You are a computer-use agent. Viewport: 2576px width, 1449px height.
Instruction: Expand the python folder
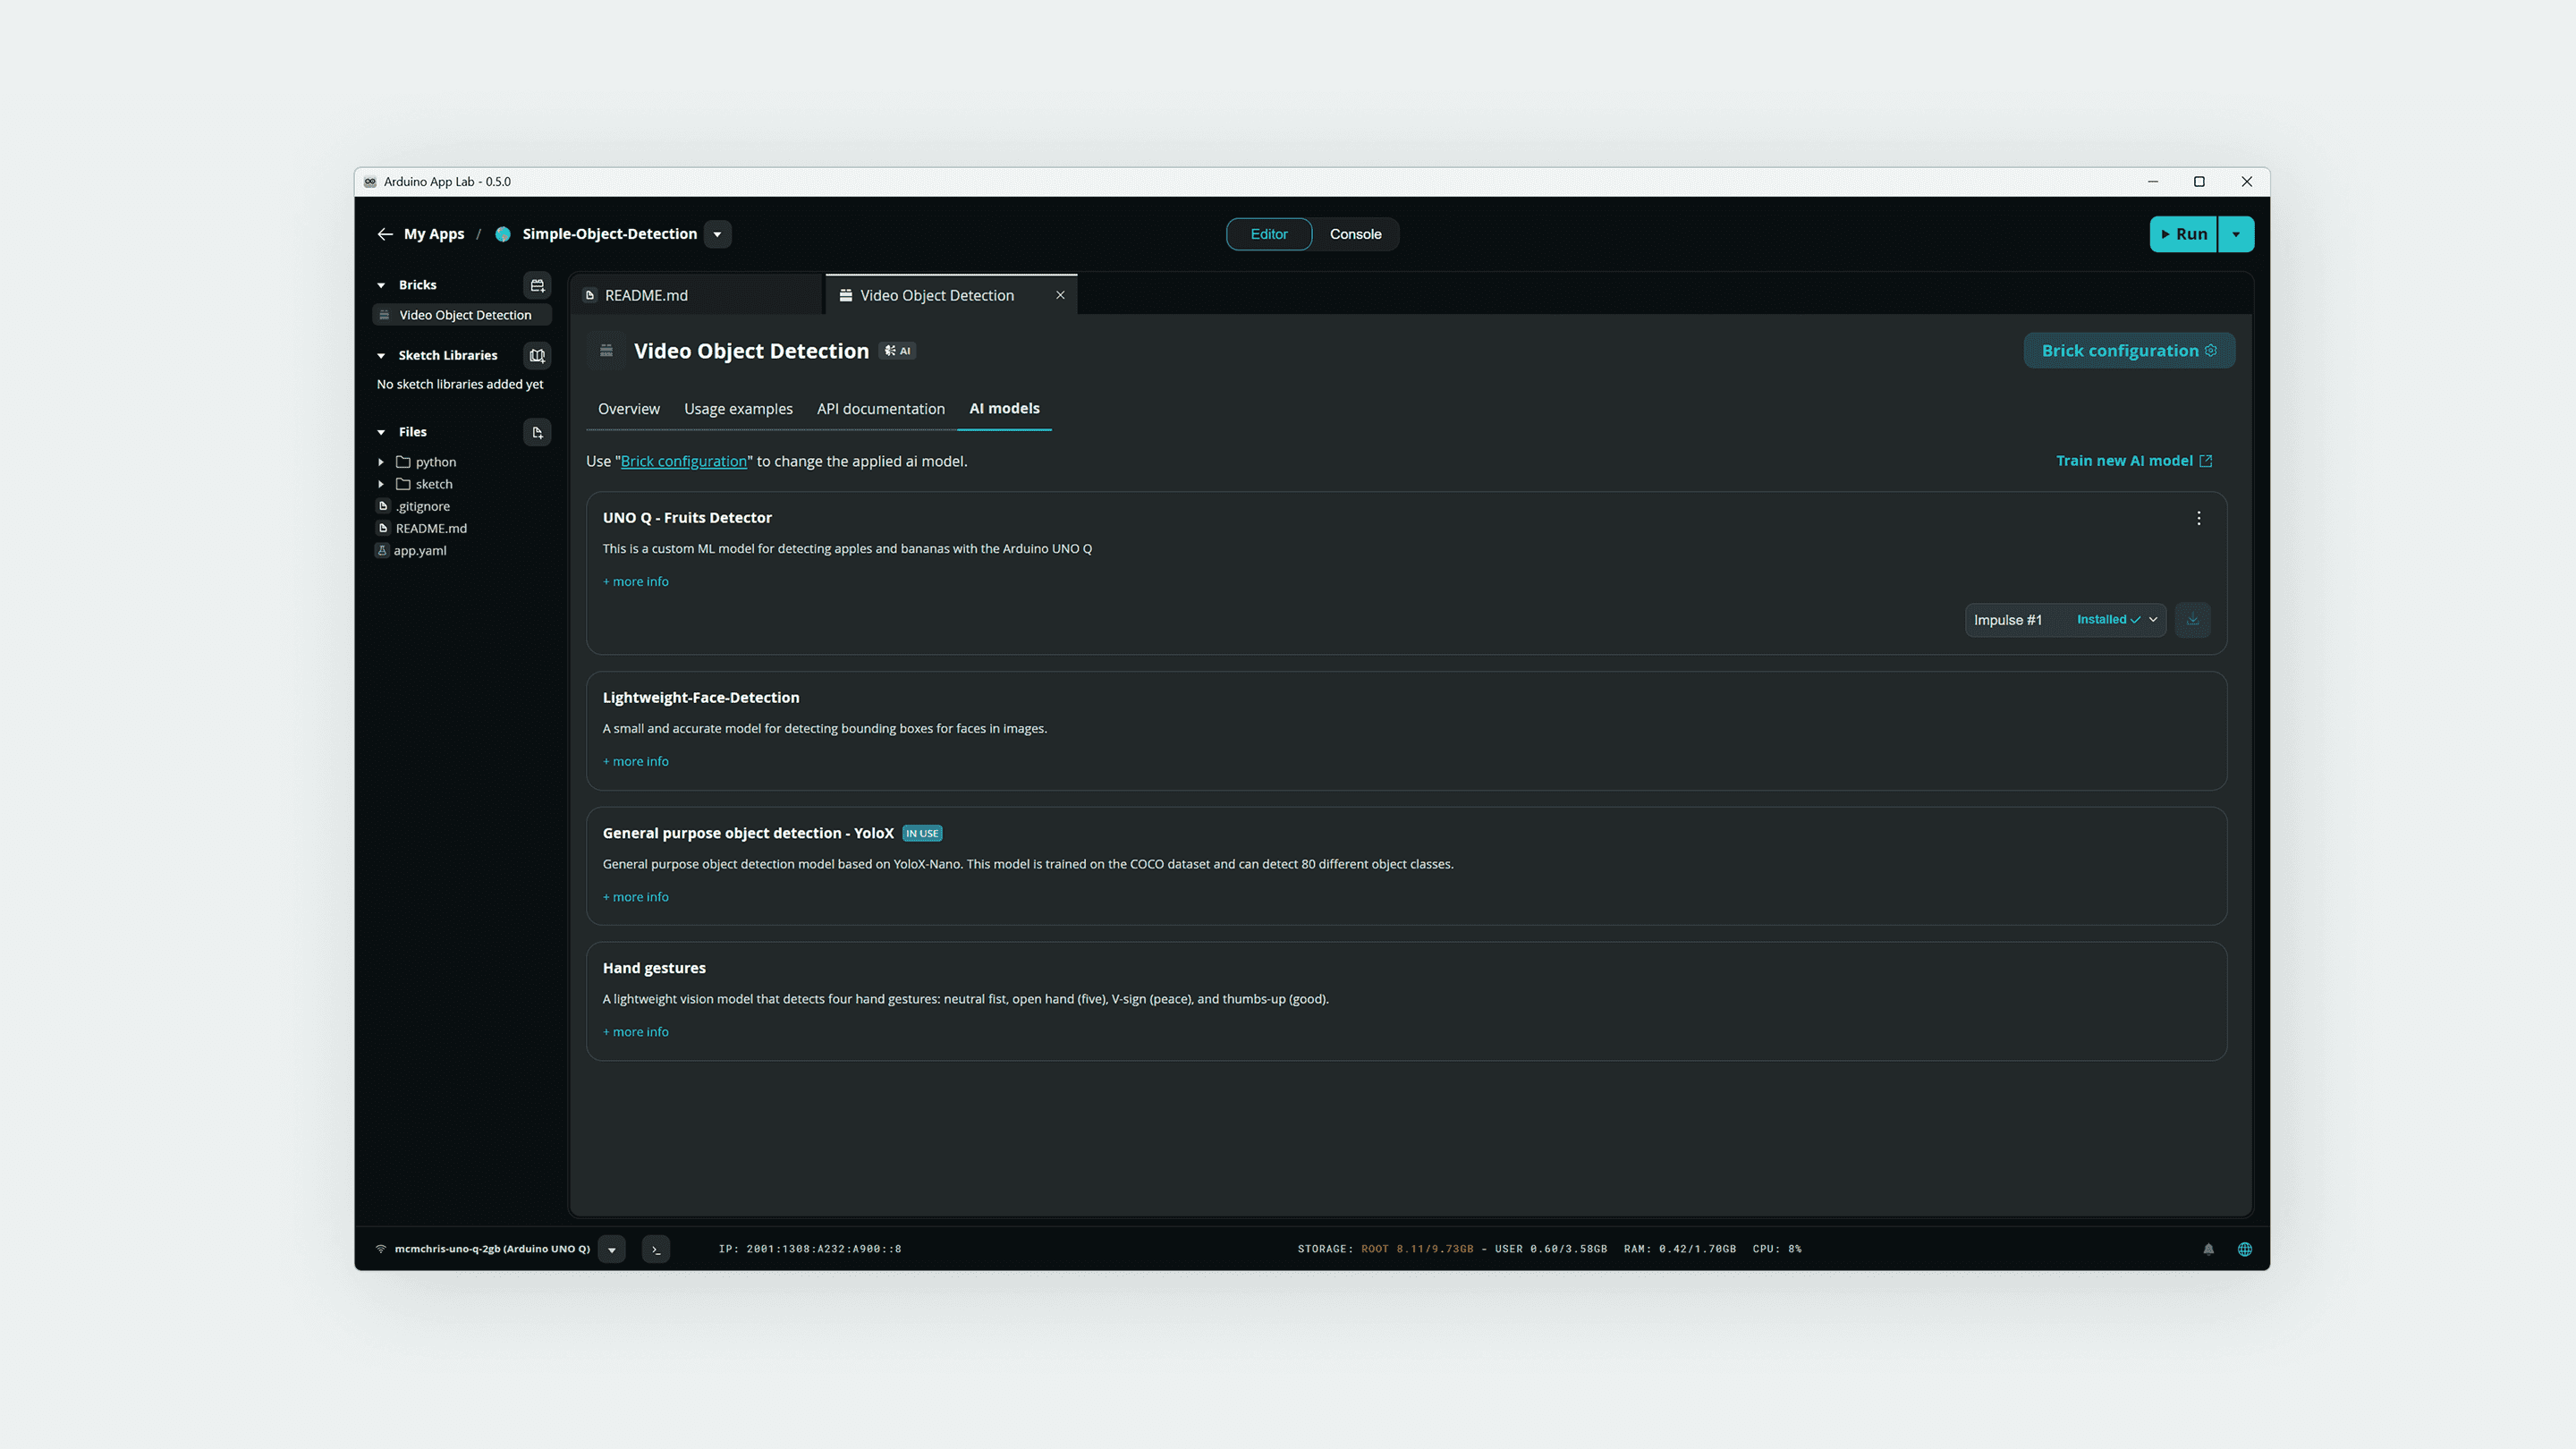point(381,462)
